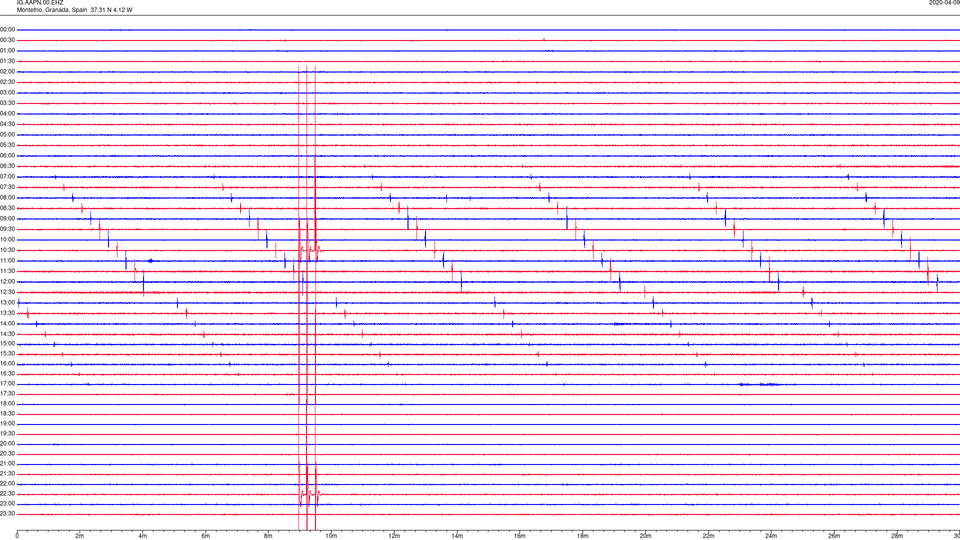Select the 03:30 trace time label
960x540 pixels.
8,103
